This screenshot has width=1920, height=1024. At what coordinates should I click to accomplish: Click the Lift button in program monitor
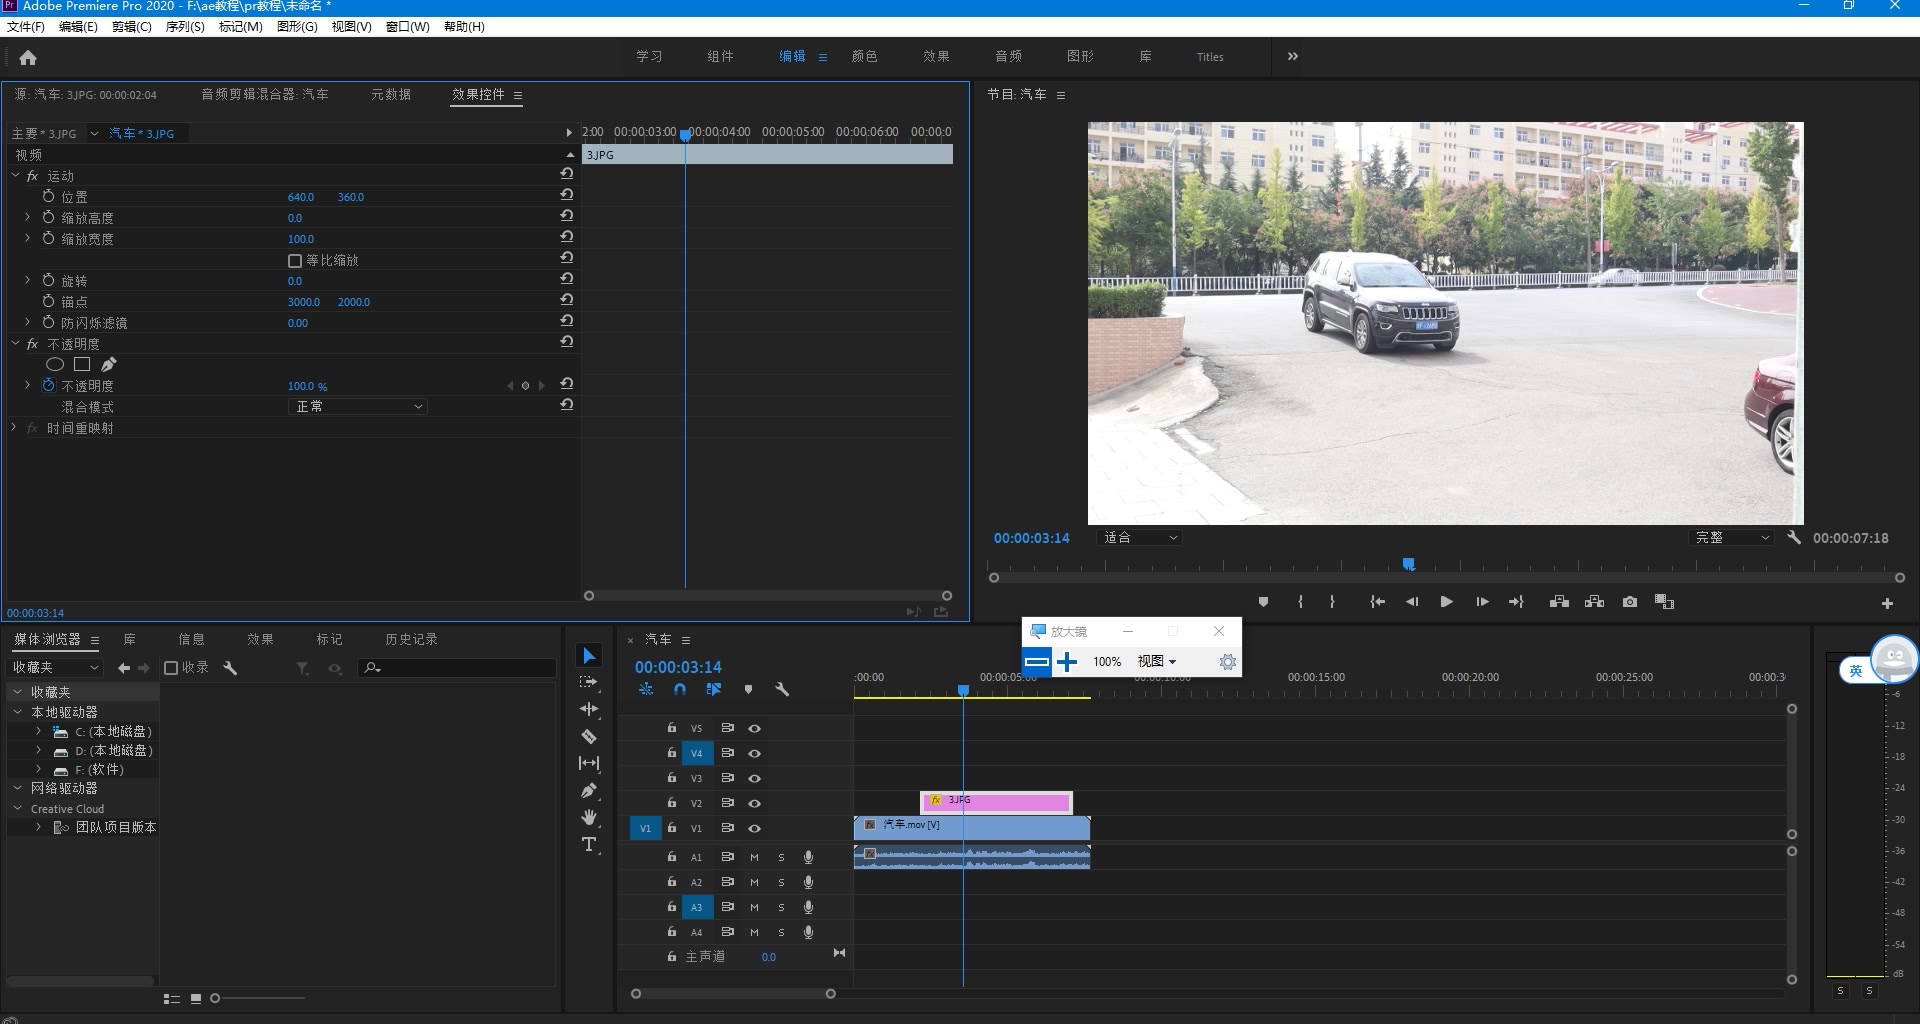pyautogui.click(x=1559, y=602)
